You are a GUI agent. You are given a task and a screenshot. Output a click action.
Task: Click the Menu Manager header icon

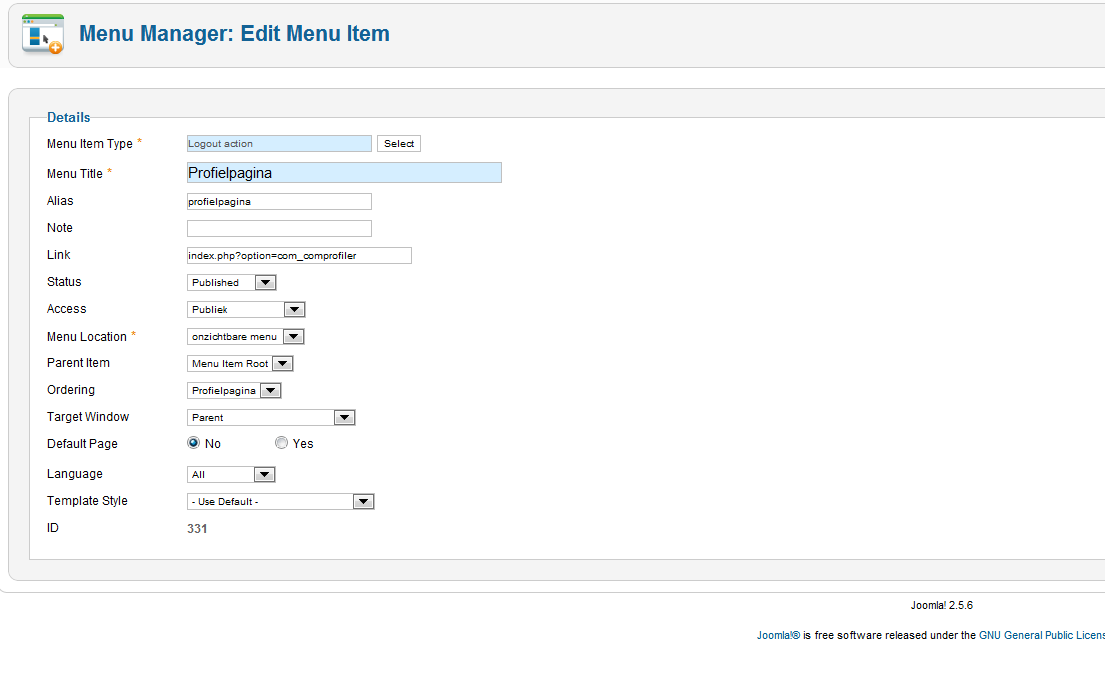(43, 34)
